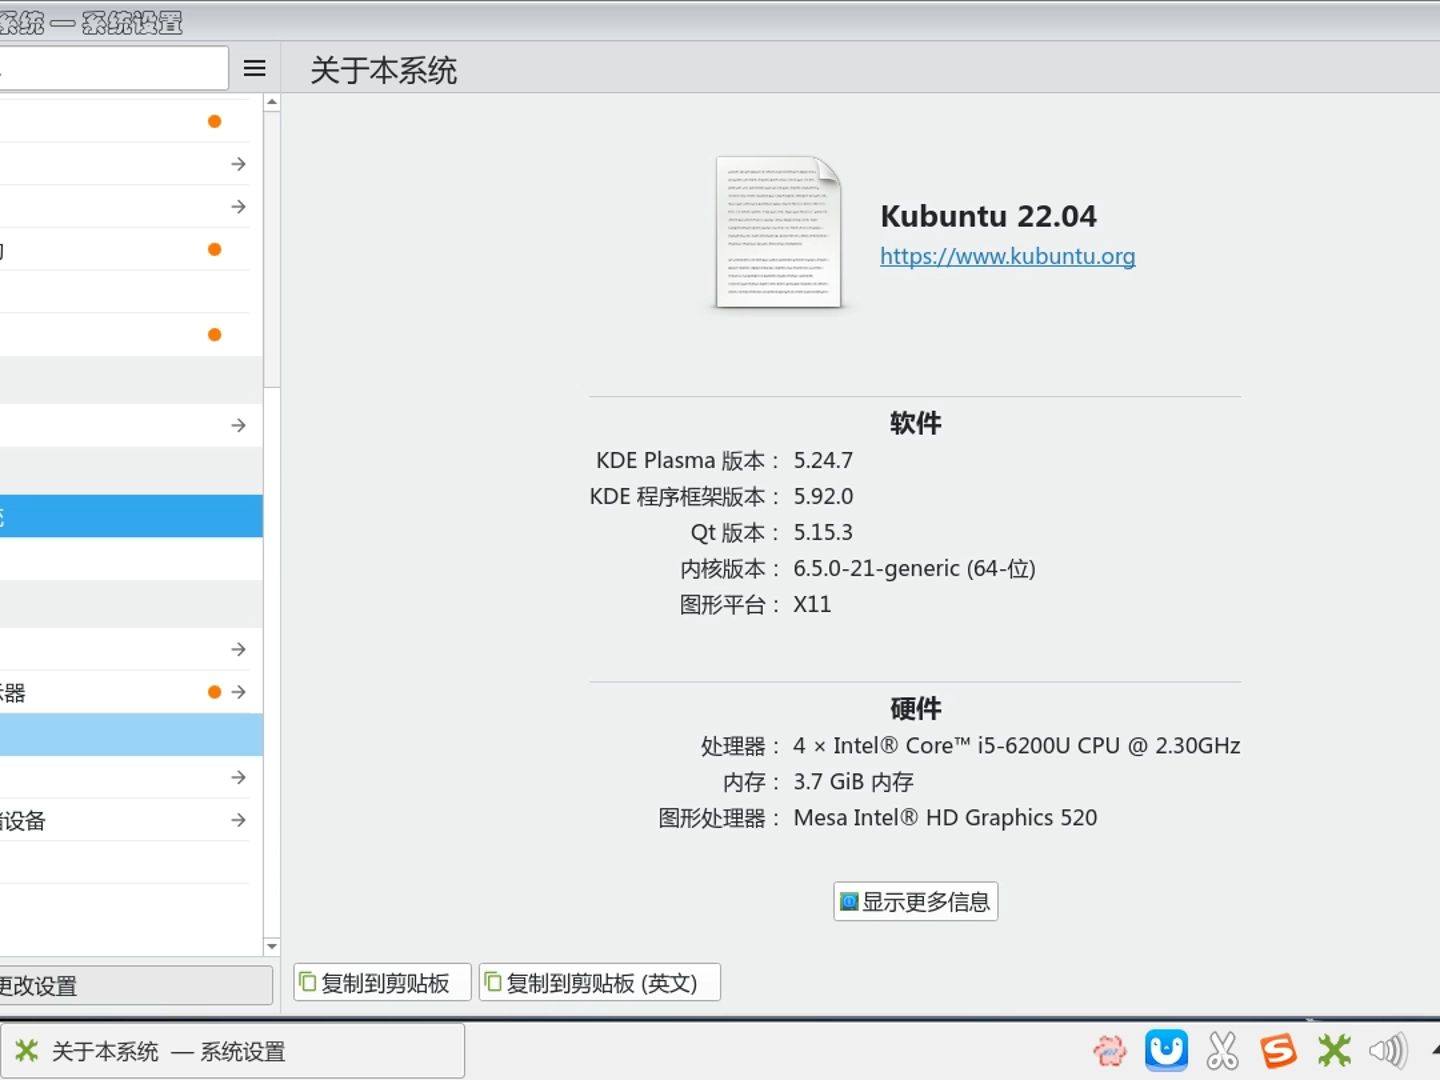Click the sidebar search input field

tap(113, 68)
